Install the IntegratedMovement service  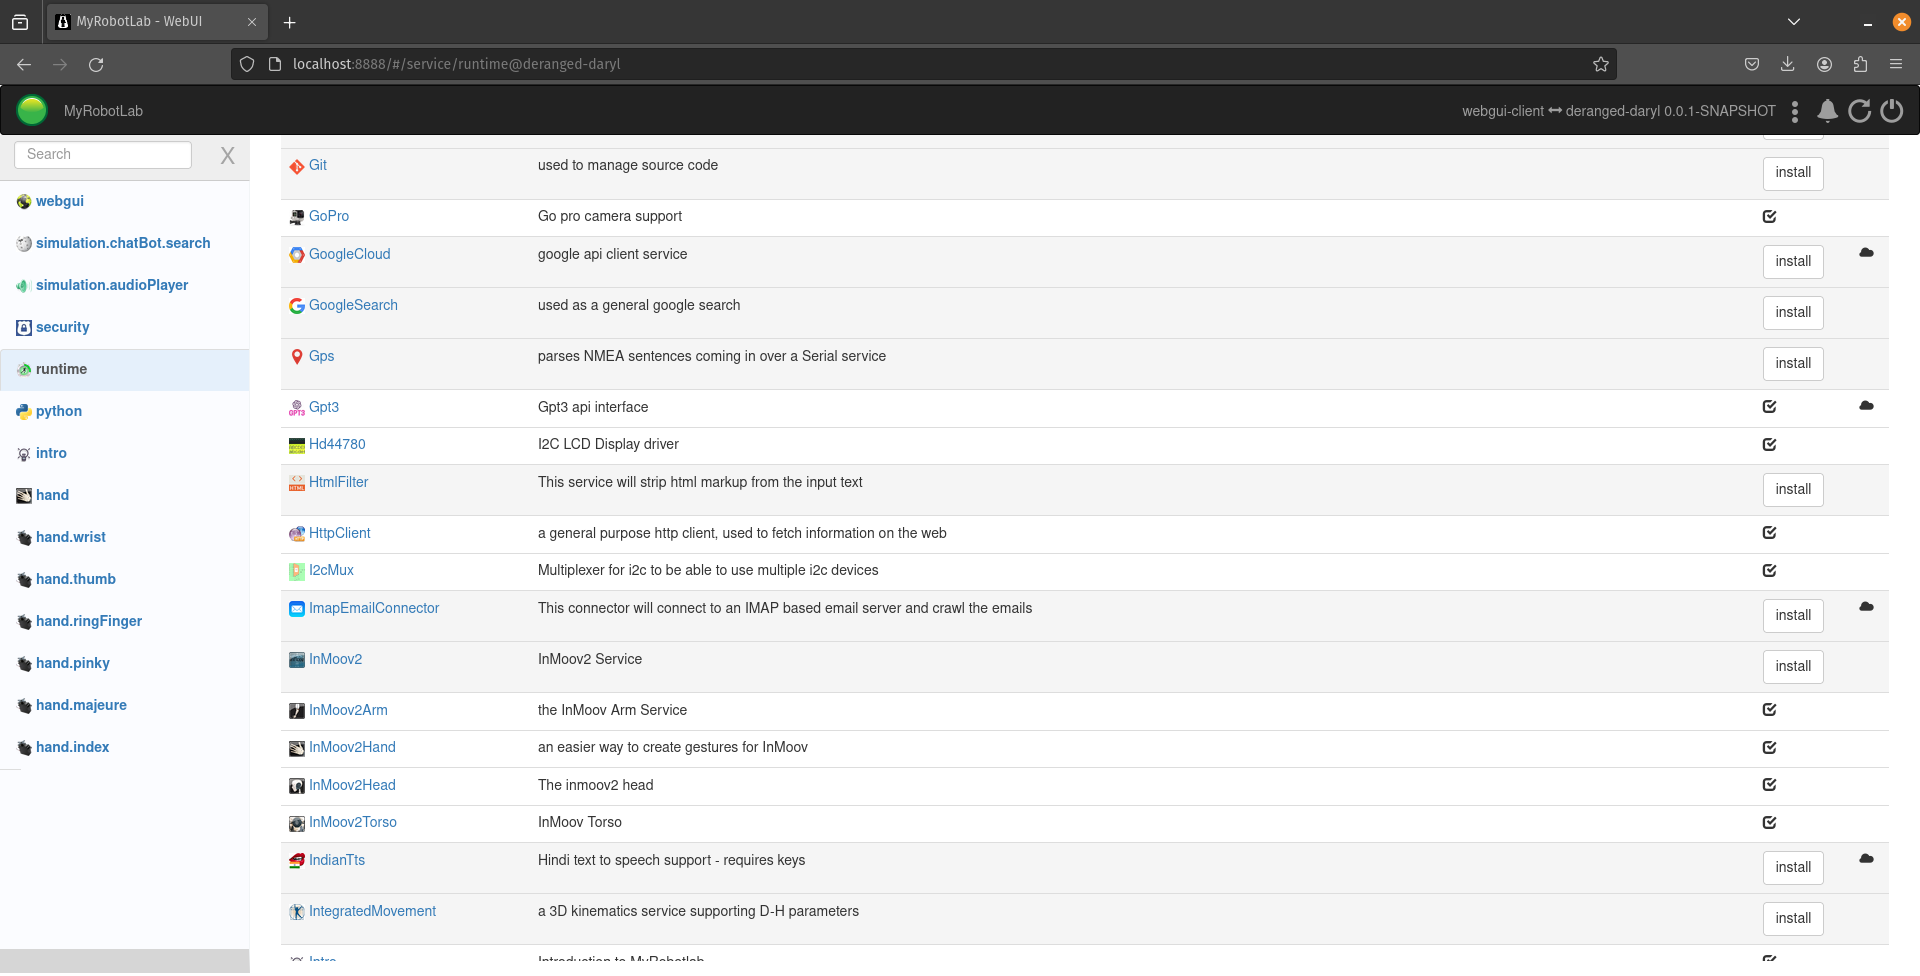pos(1793,919)
